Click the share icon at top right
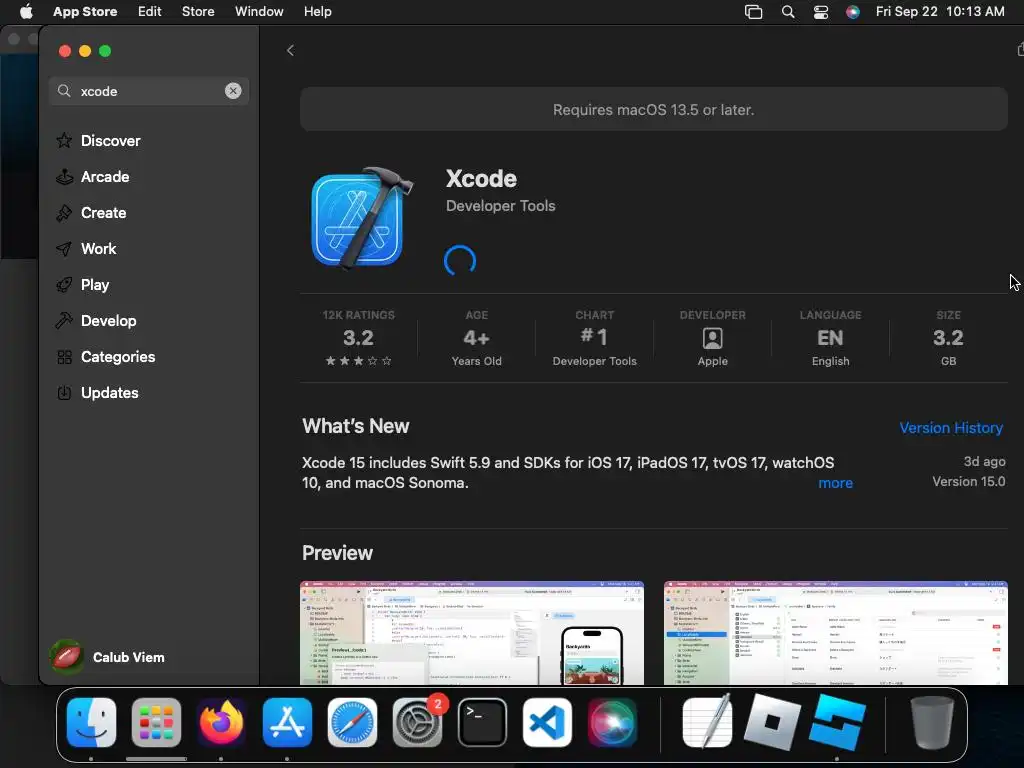The image size is (1024, 768). tap(1019, 50)
